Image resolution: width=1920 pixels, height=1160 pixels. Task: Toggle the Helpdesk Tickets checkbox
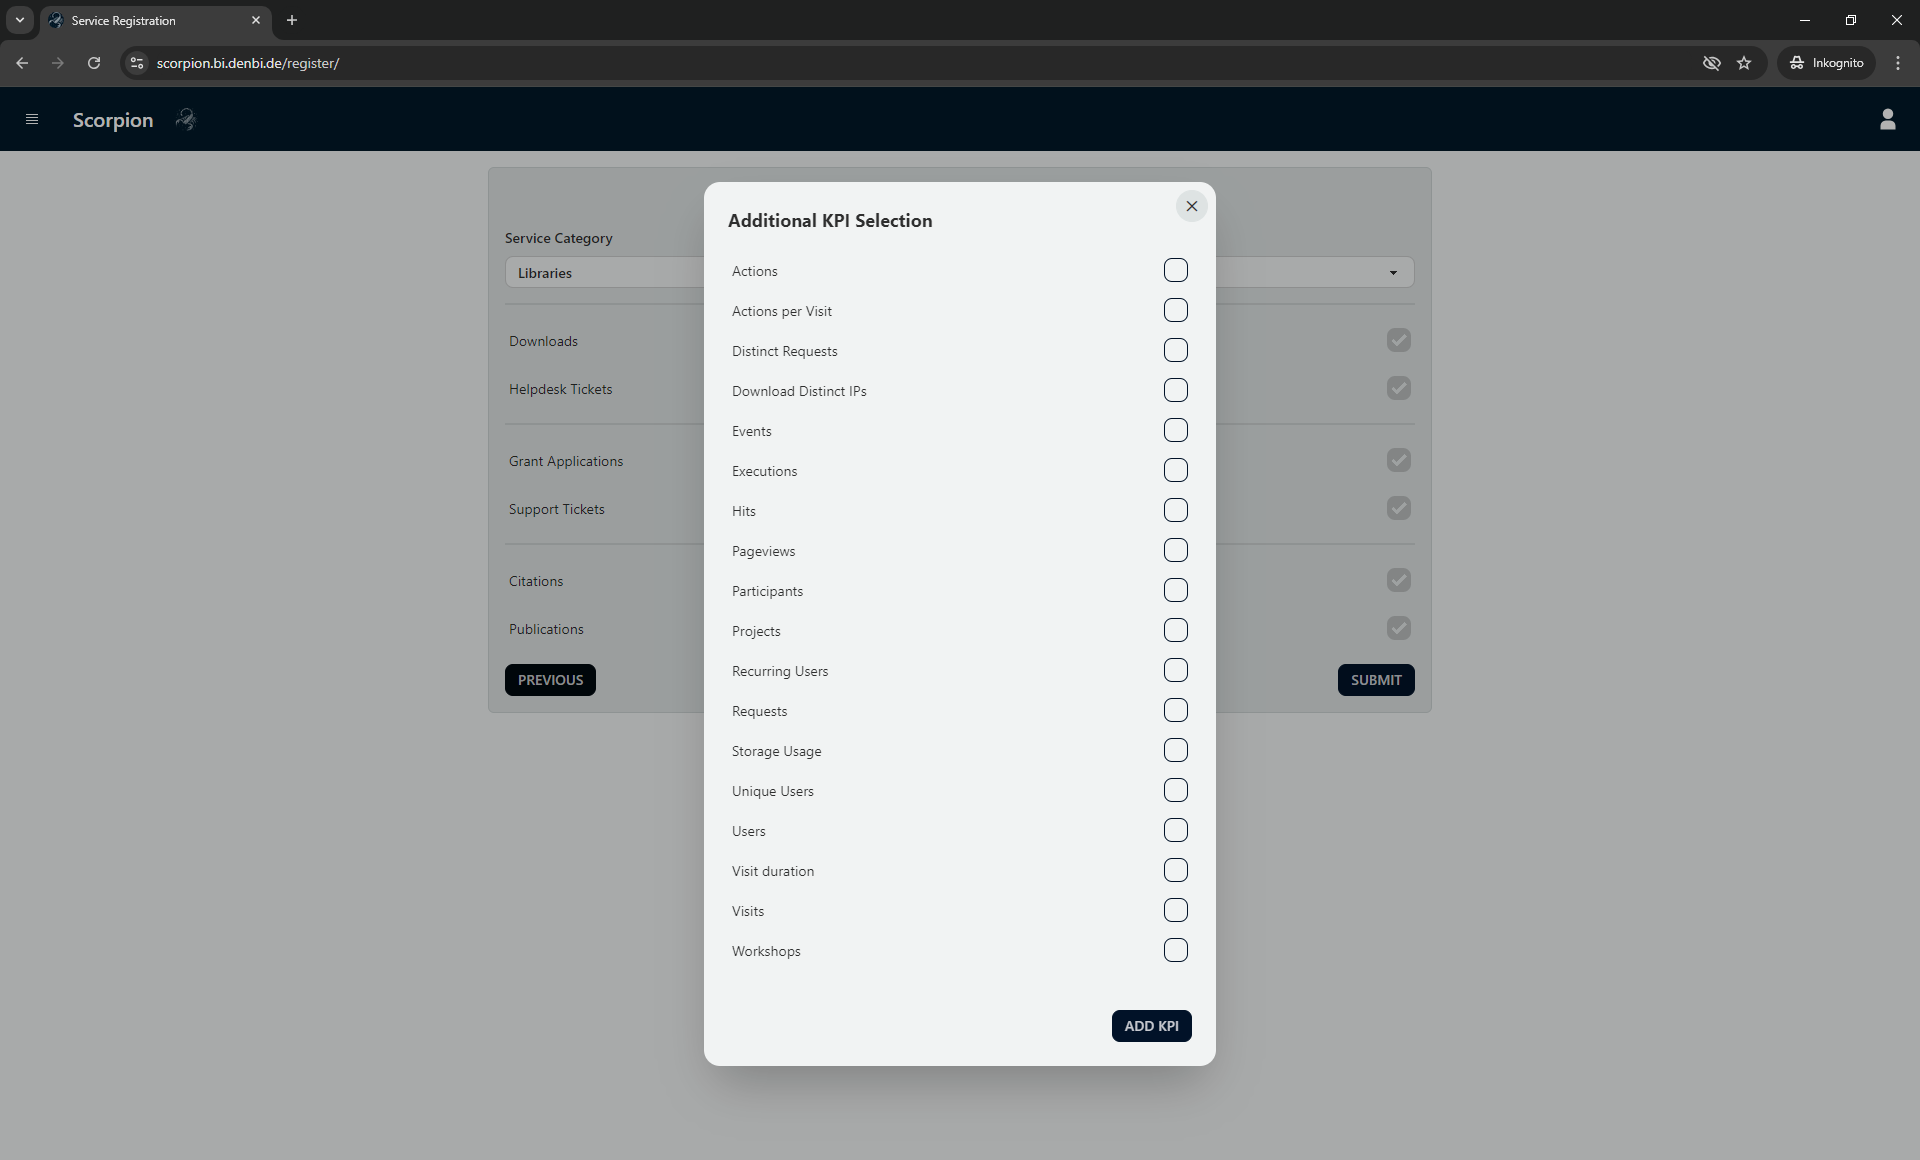[x=1399, y=388]
